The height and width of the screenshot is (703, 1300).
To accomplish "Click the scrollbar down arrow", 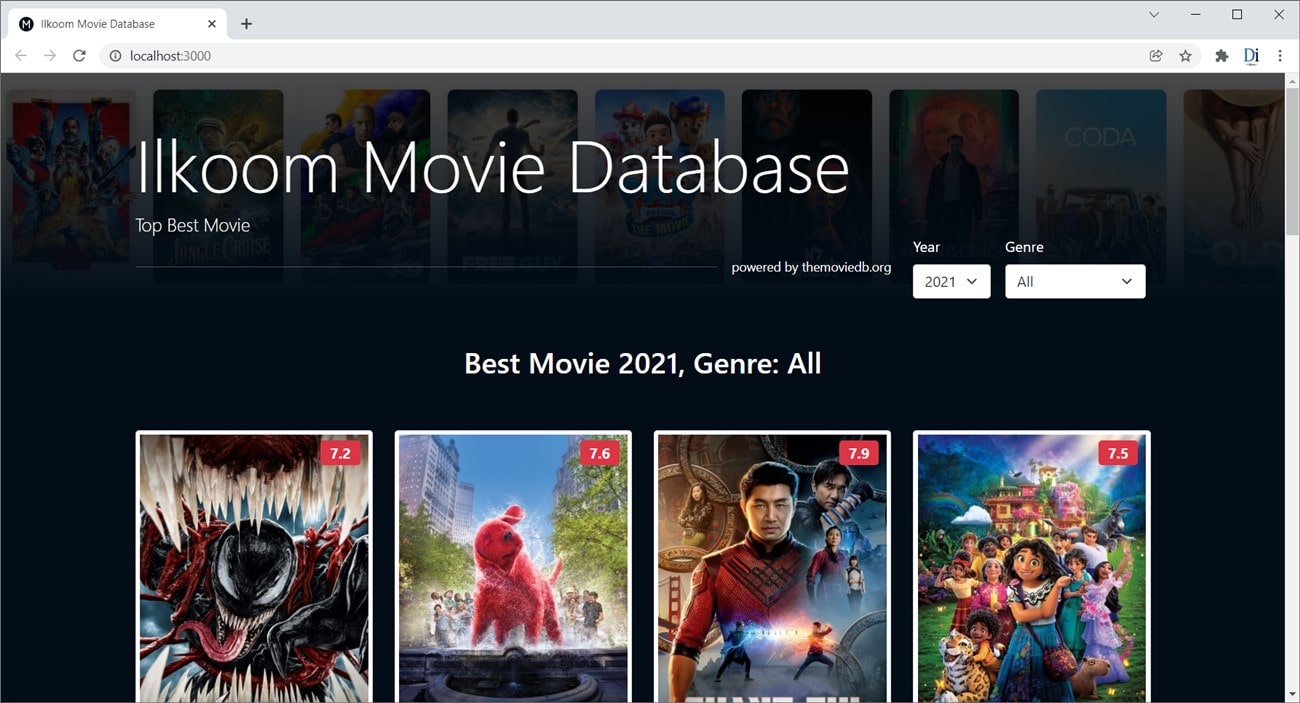I will (x=1291, y=694).
